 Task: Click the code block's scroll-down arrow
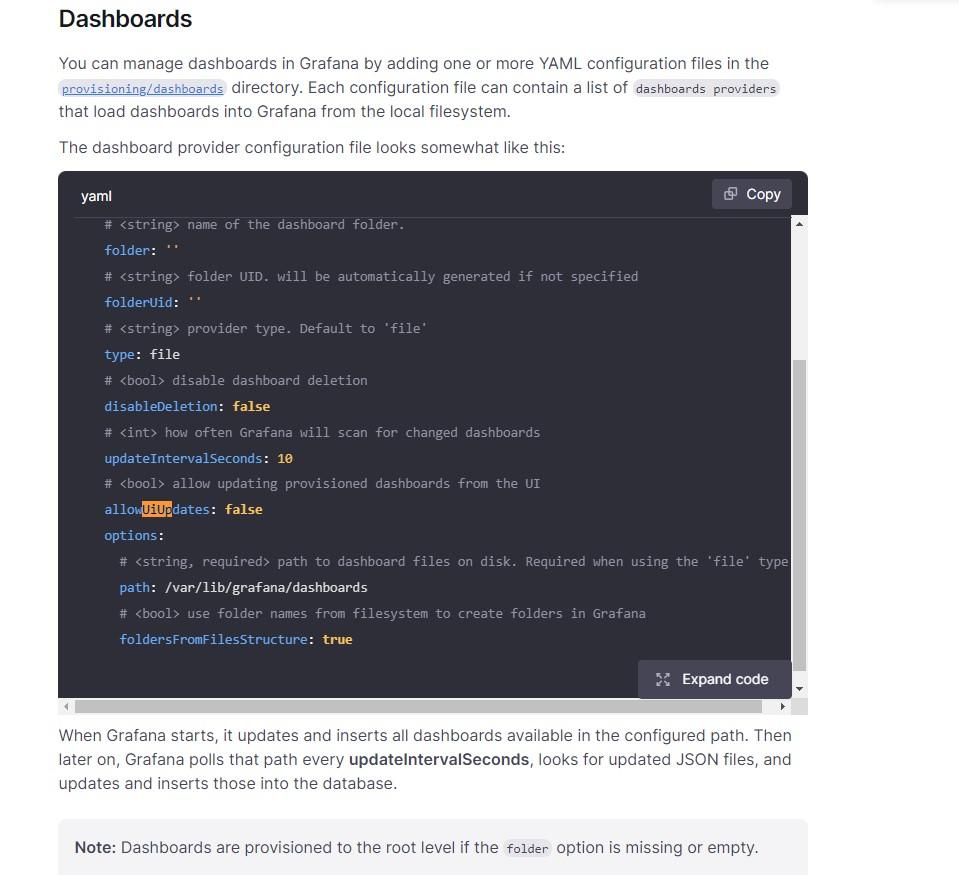coord(799,689)
